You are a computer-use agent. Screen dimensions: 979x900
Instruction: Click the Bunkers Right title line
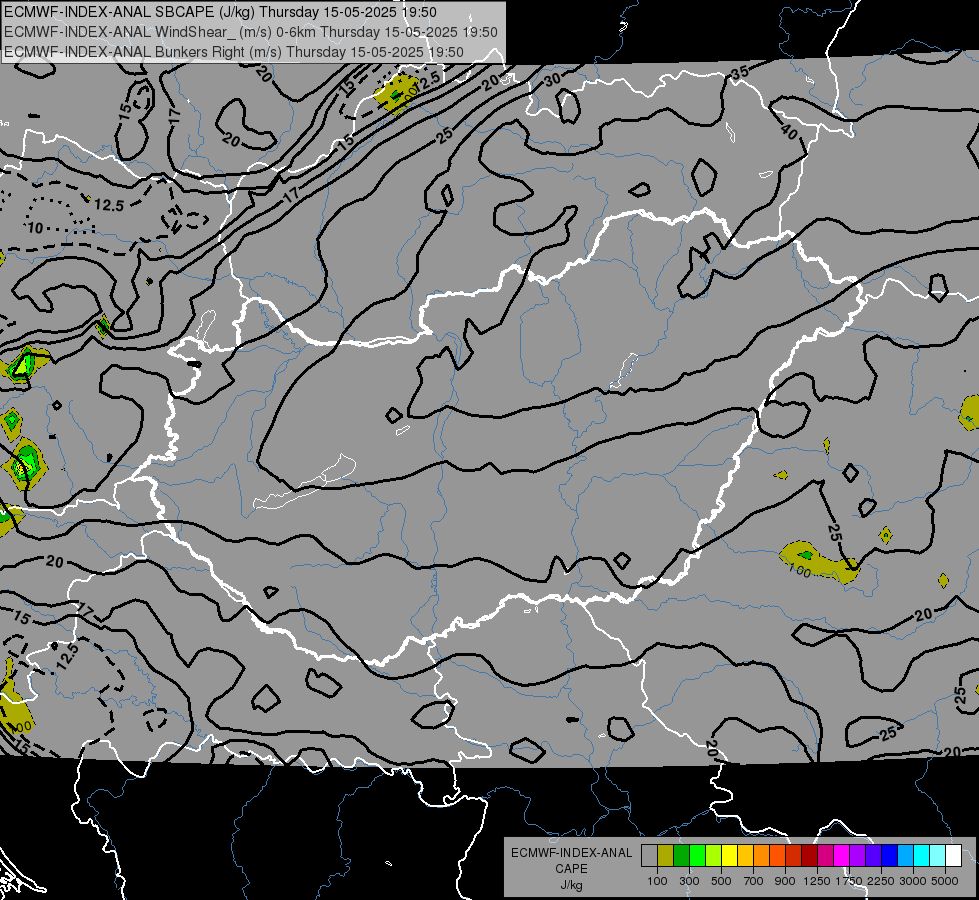coord(234,52)
